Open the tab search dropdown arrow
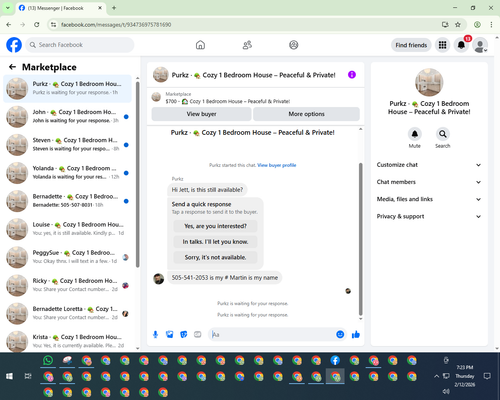This screenshot has width=500, height=400. [x=8, y=8]
